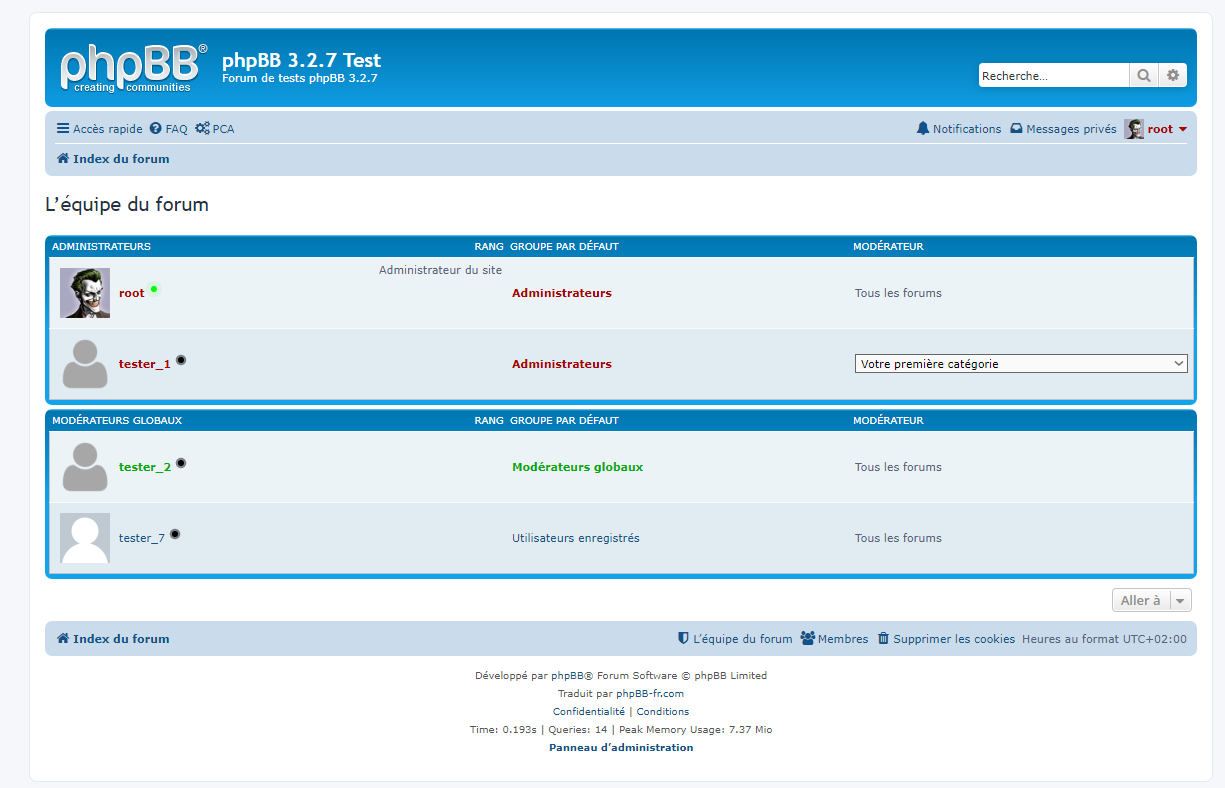Click L'équipe du forum footer link
This screenshot has height=788, width=1225.
[735, 639]
